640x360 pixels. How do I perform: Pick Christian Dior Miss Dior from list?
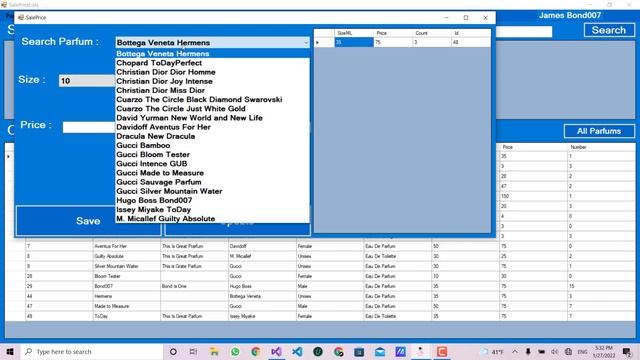[212, 90]
